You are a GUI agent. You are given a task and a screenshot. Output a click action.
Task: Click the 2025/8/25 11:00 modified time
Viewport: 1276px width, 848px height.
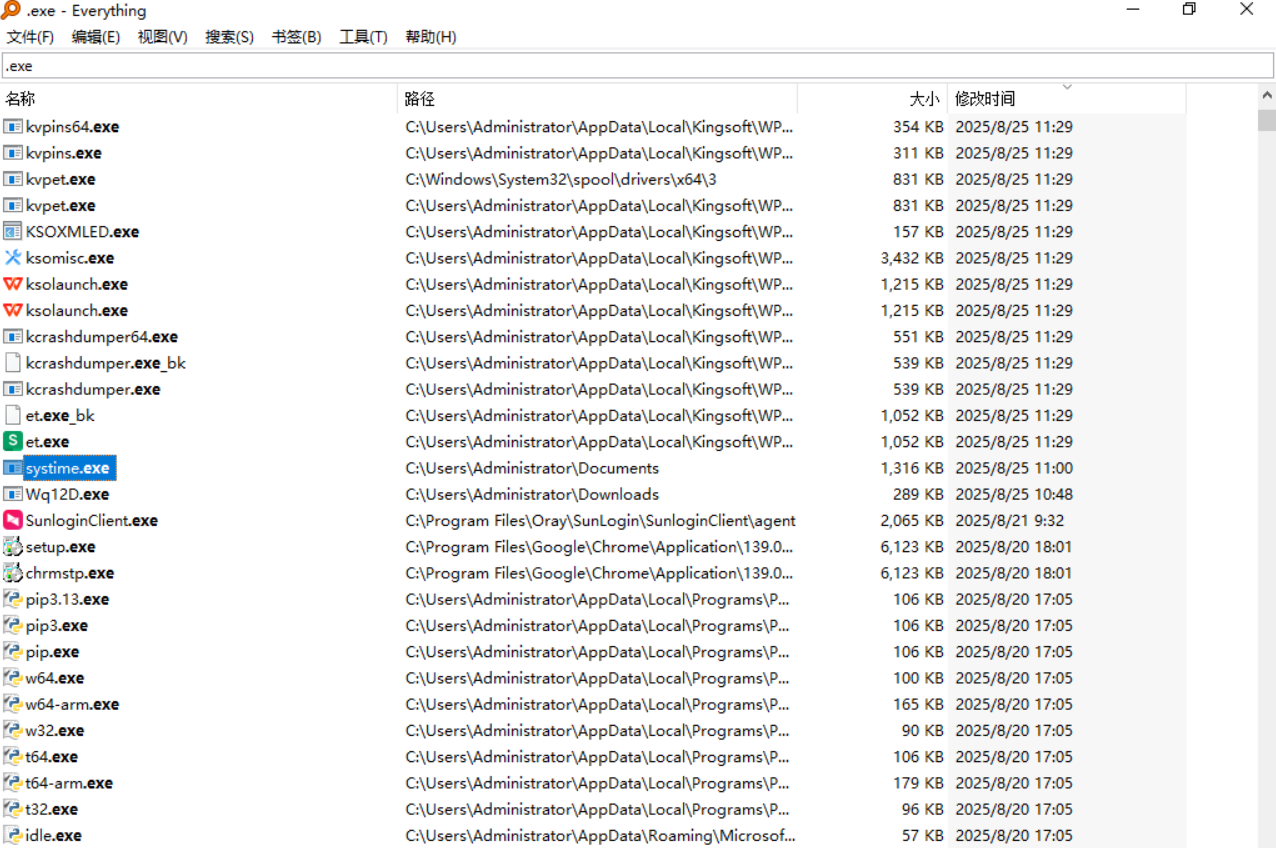click(1014, 468)
